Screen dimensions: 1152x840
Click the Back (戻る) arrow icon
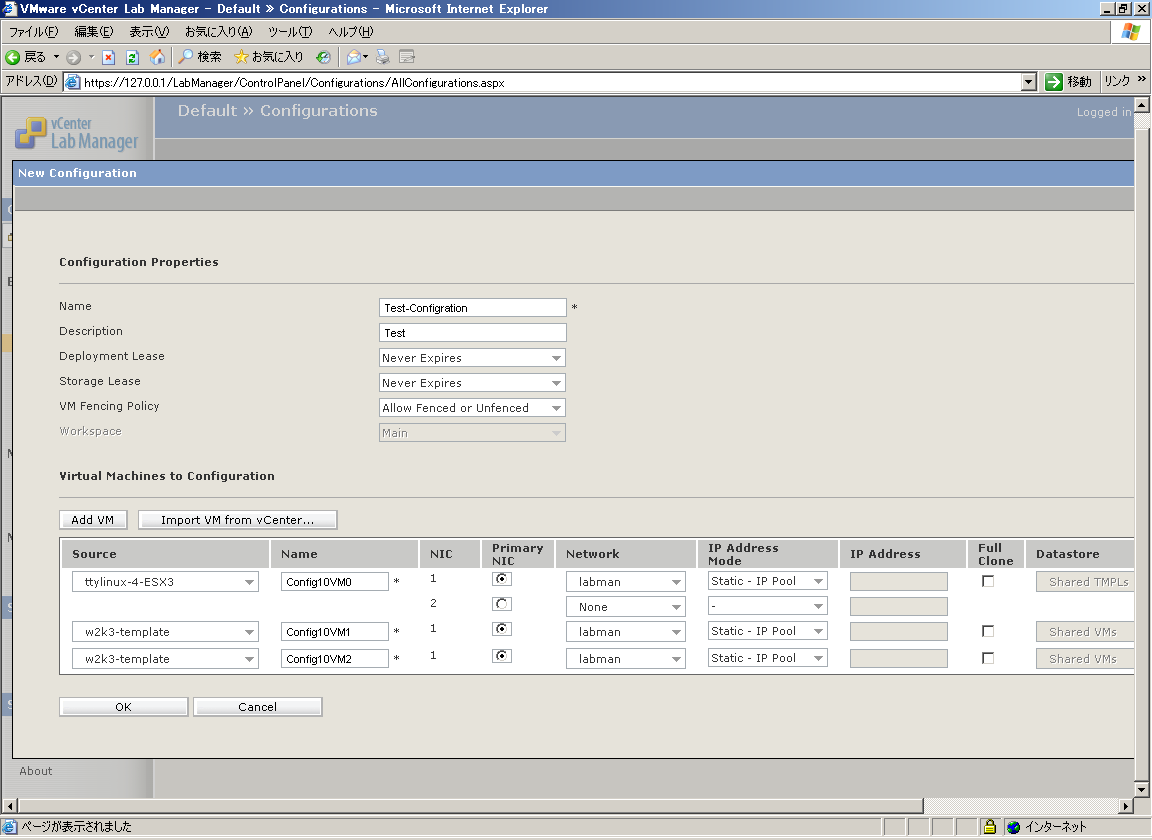click(x=12, y=57)
